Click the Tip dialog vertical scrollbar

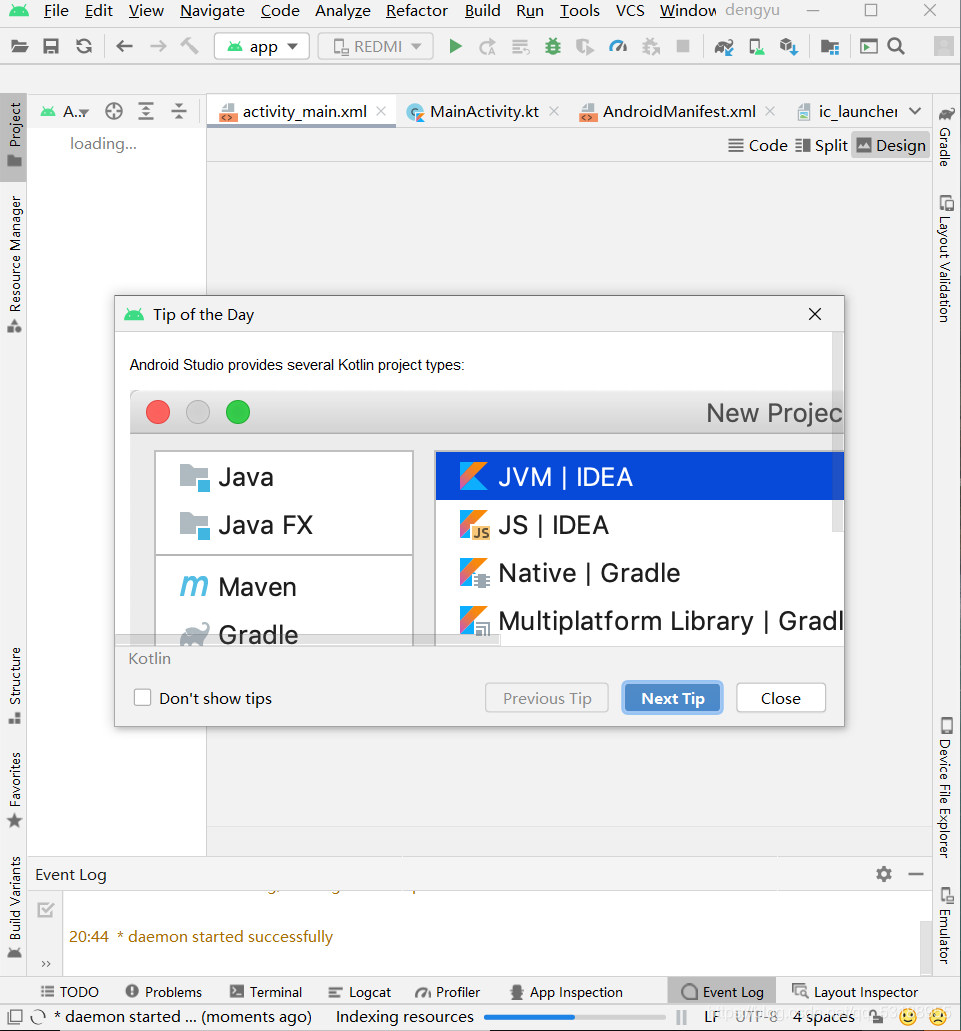click(837, 433)
